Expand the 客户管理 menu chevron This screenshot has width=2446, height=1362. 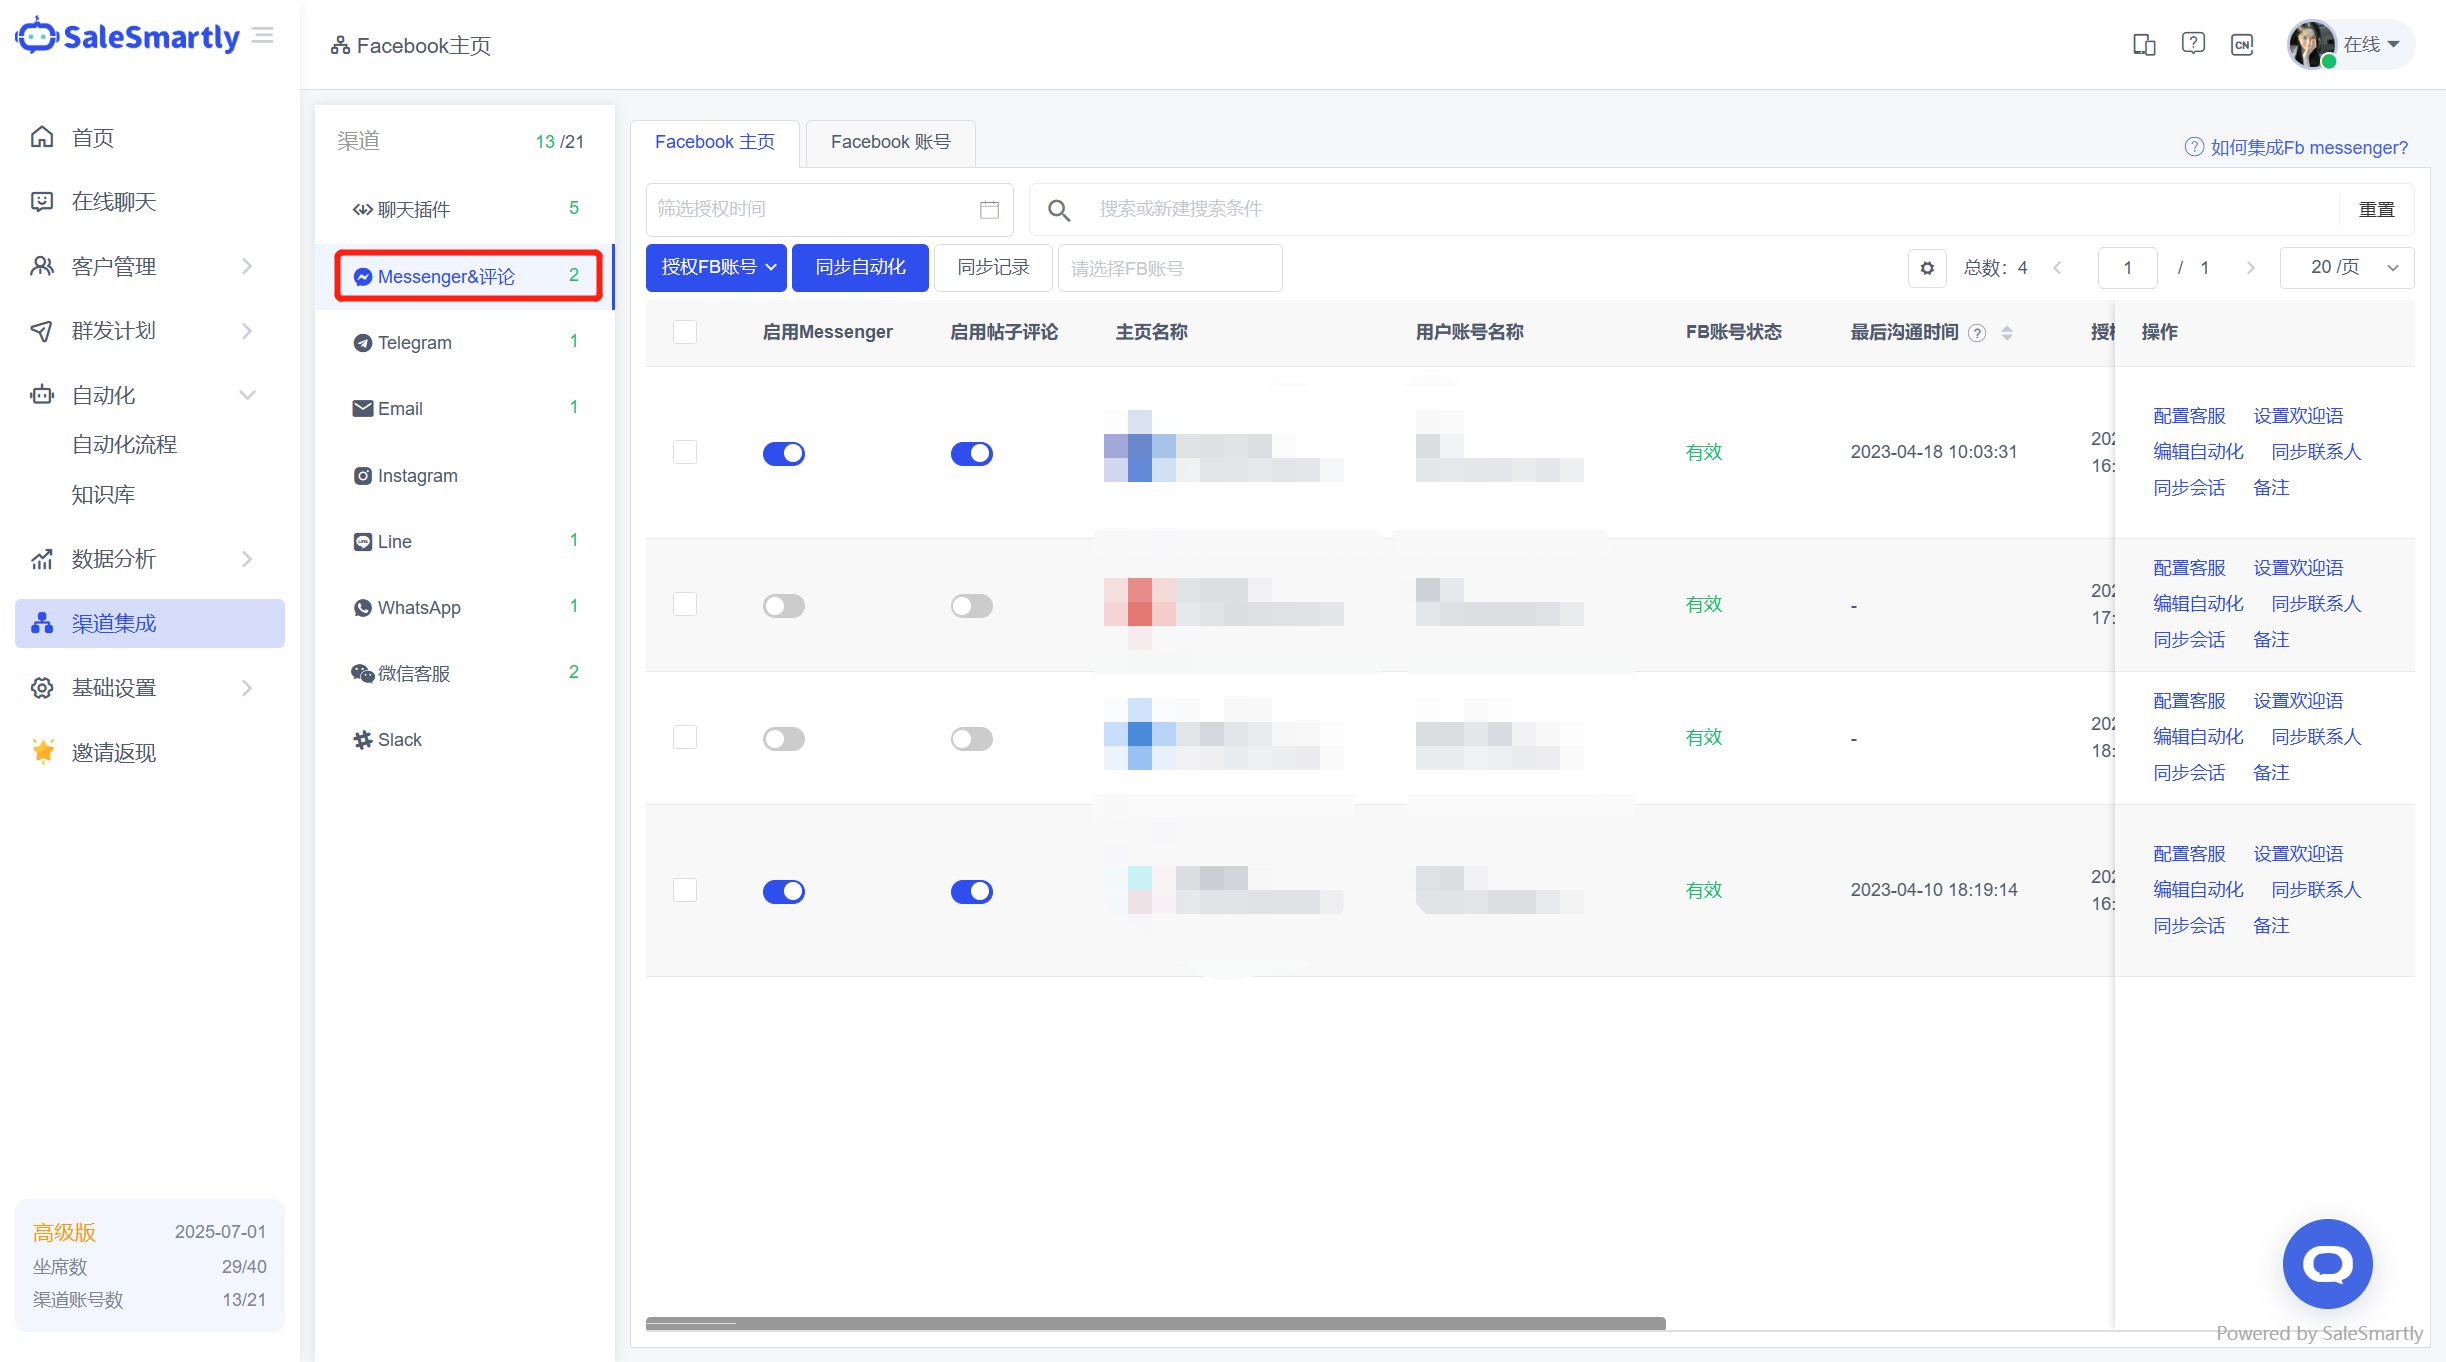(x=247, y=266)
